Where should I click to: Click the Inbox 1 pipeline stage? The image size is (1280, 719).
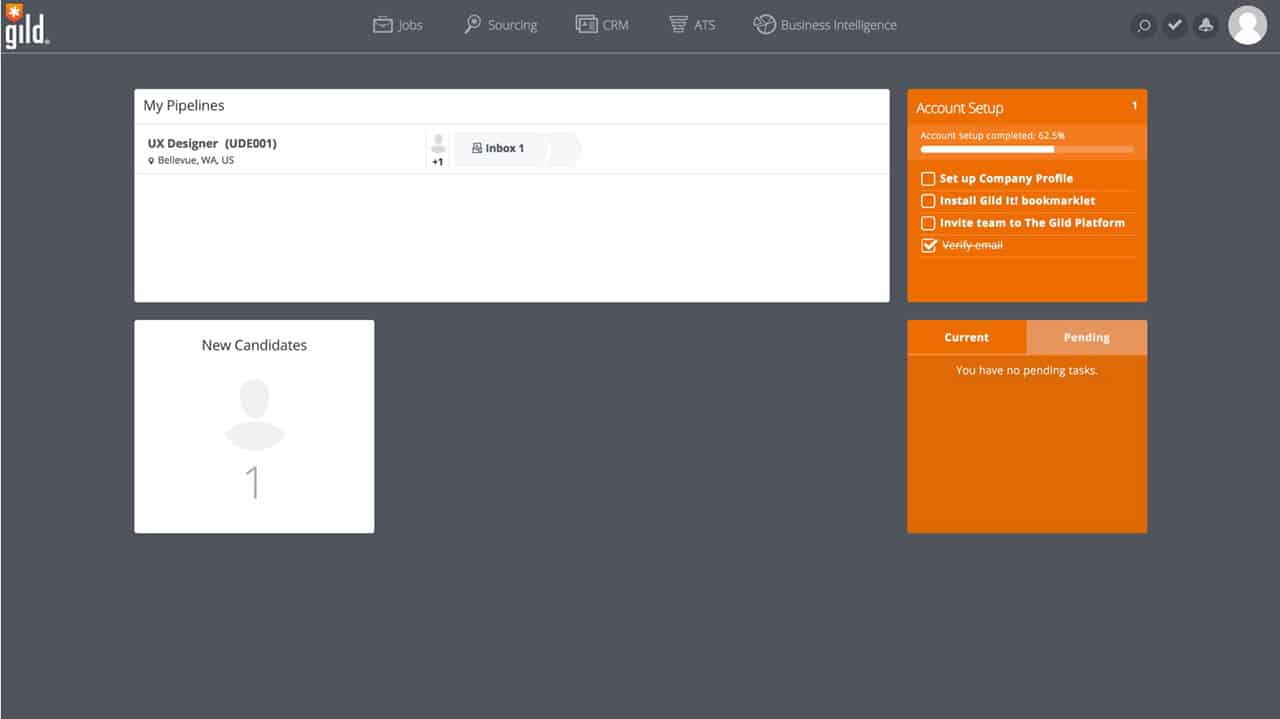click(x=499, y=148)
